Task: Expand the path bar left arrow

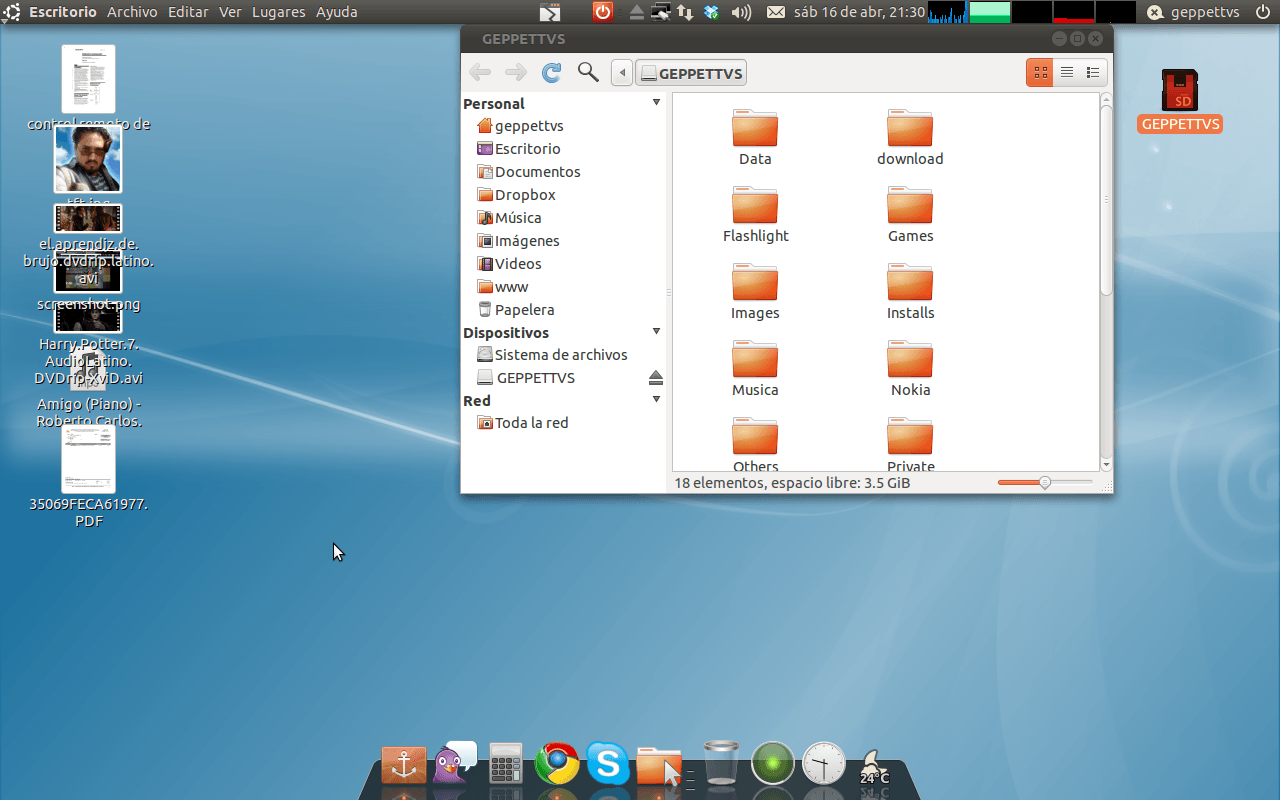Action: [x=622, y=73]
